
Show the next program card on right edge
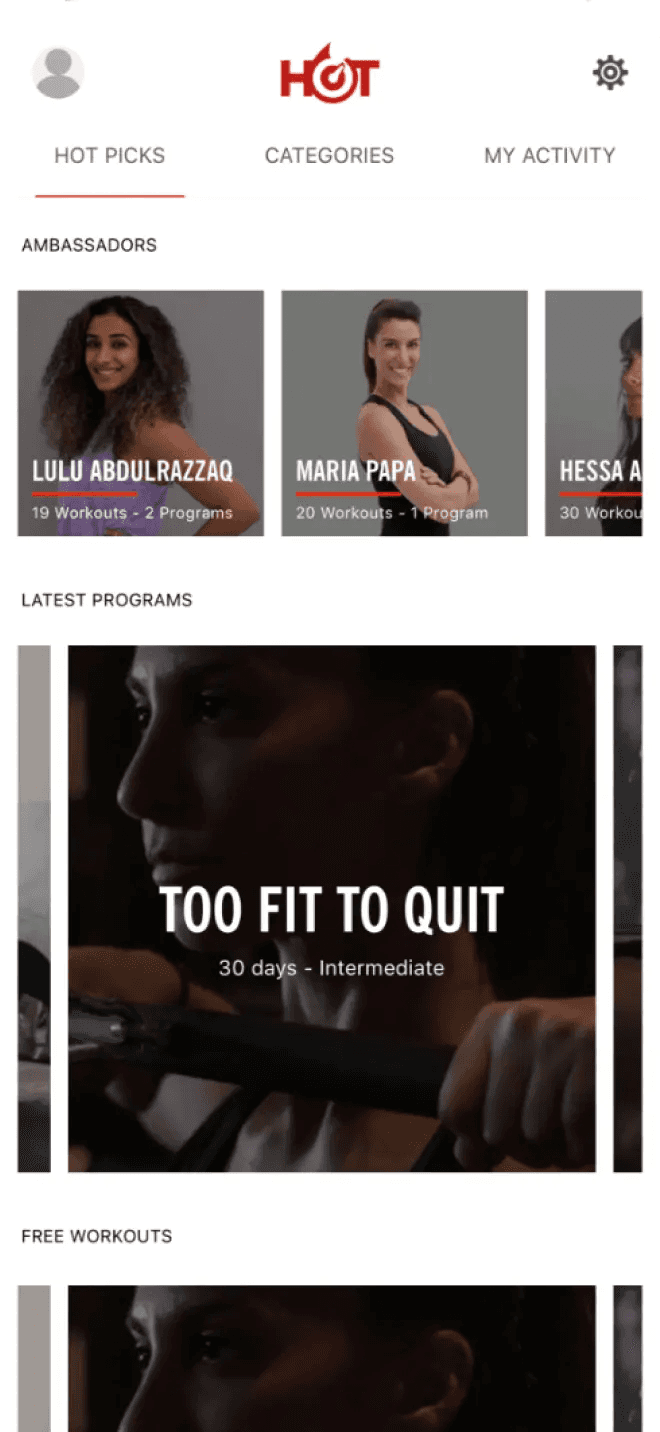tap(628, 908)
